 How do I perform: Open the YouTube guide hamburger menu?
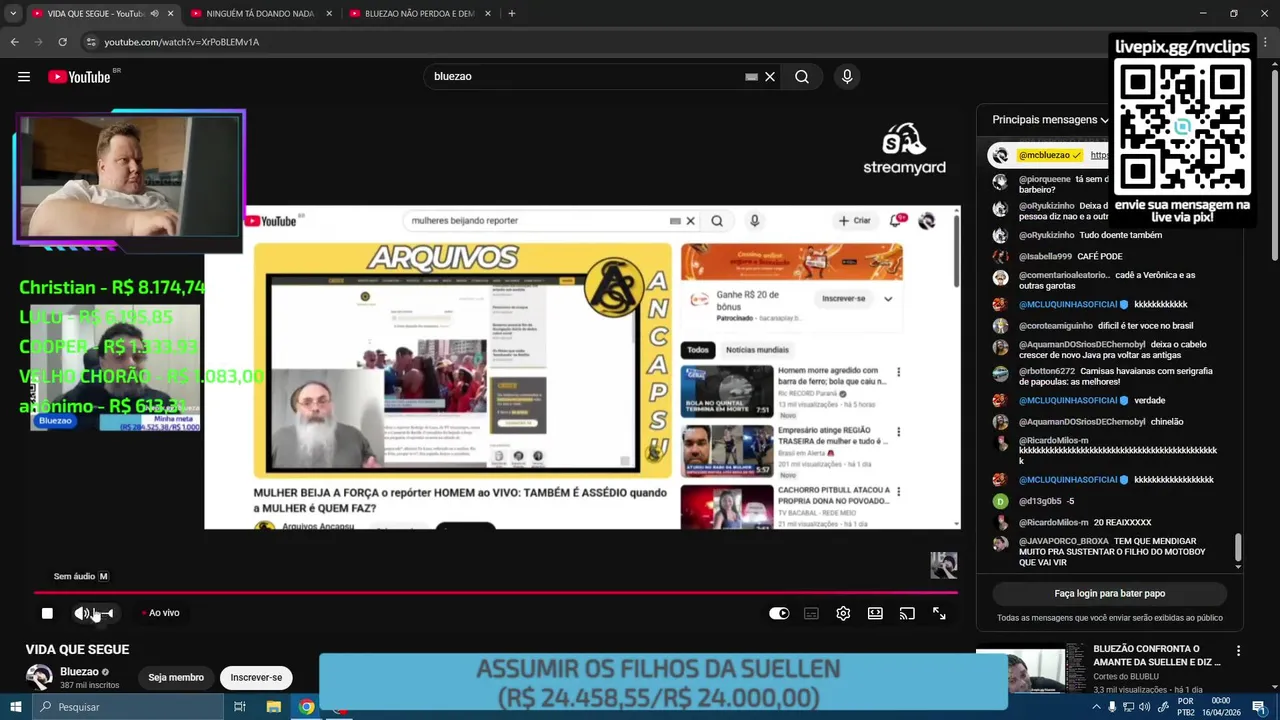point(24,77)
